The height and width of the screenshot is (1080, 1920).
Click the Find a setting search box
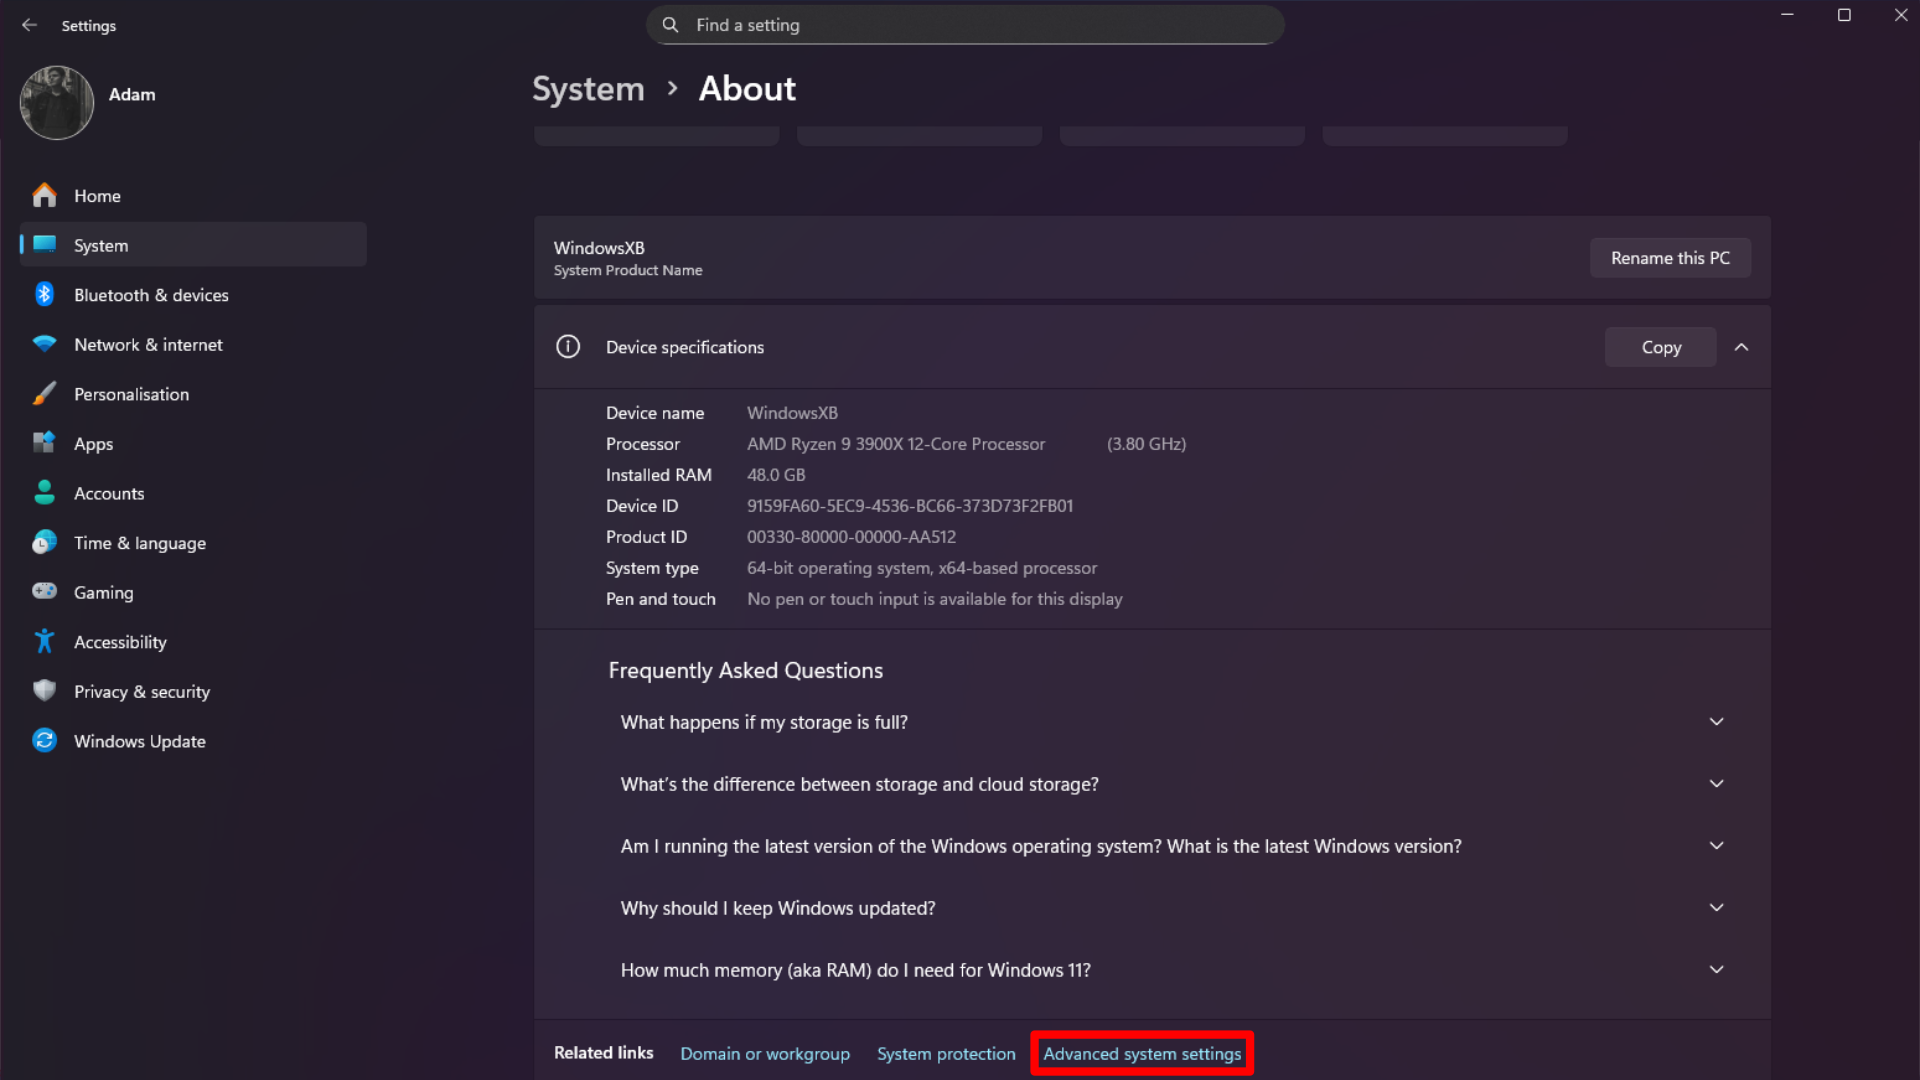[x=963, y=25]
